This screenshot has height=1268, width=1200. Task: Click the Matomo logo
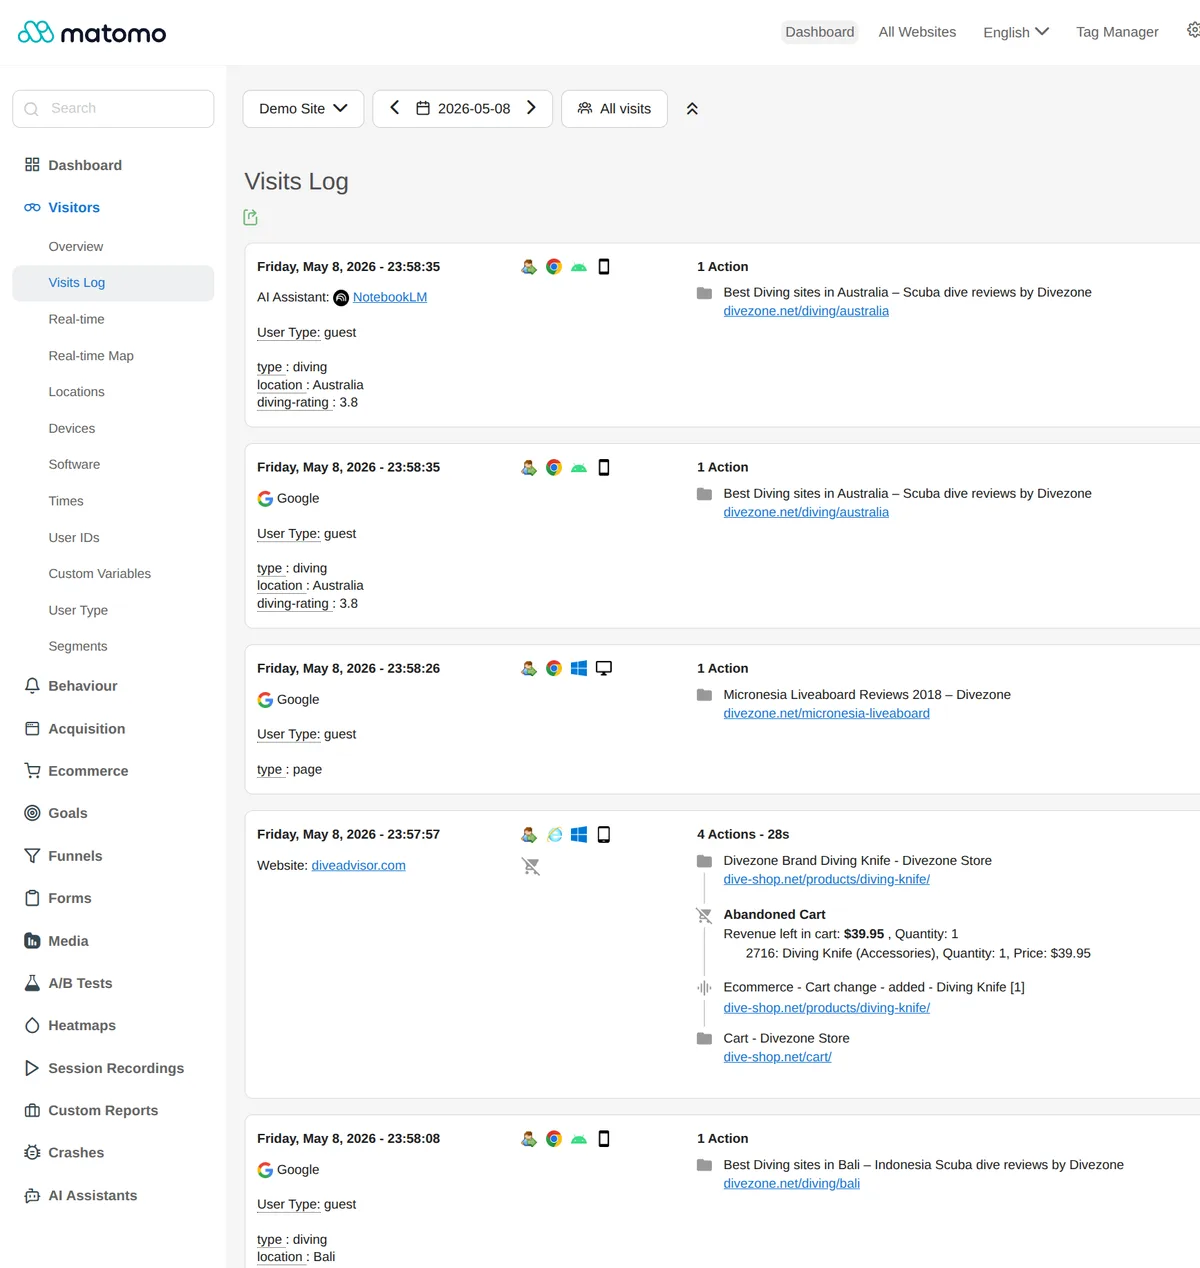92,33
